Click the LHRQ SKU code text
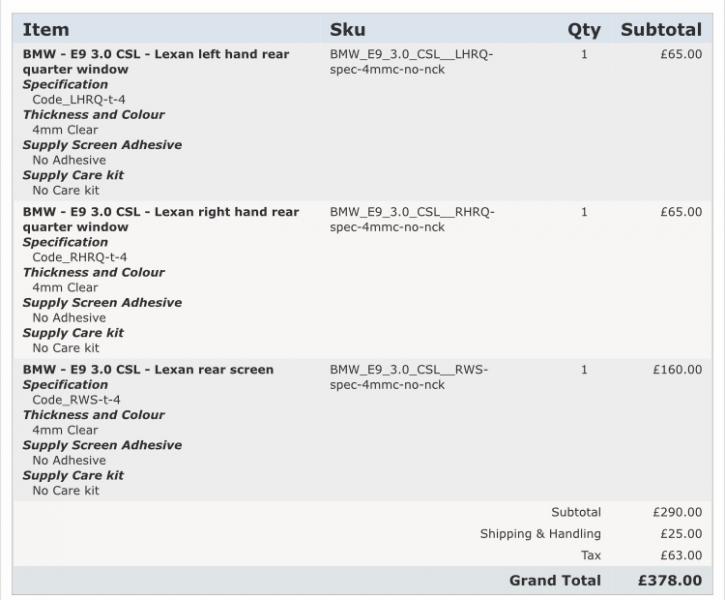The height and width of the screenshot is (600, 725). 411,62
